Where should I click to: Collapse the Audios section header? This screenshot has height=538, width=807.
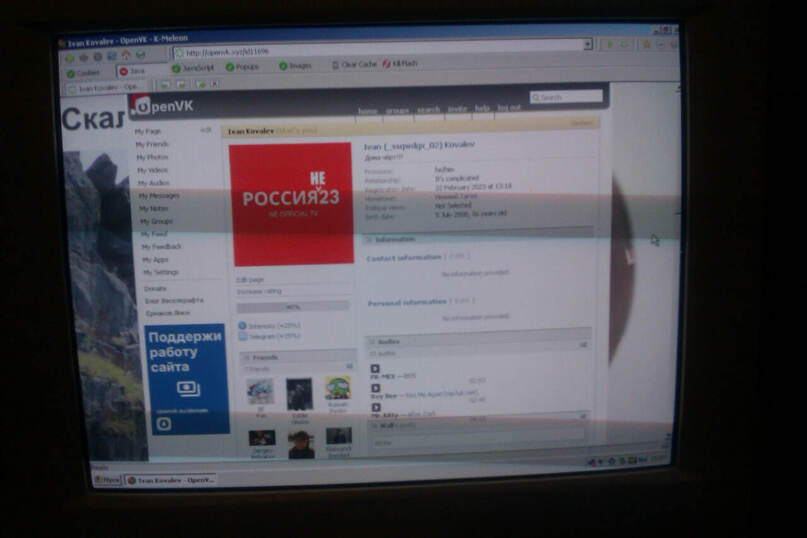coord(478,341)
